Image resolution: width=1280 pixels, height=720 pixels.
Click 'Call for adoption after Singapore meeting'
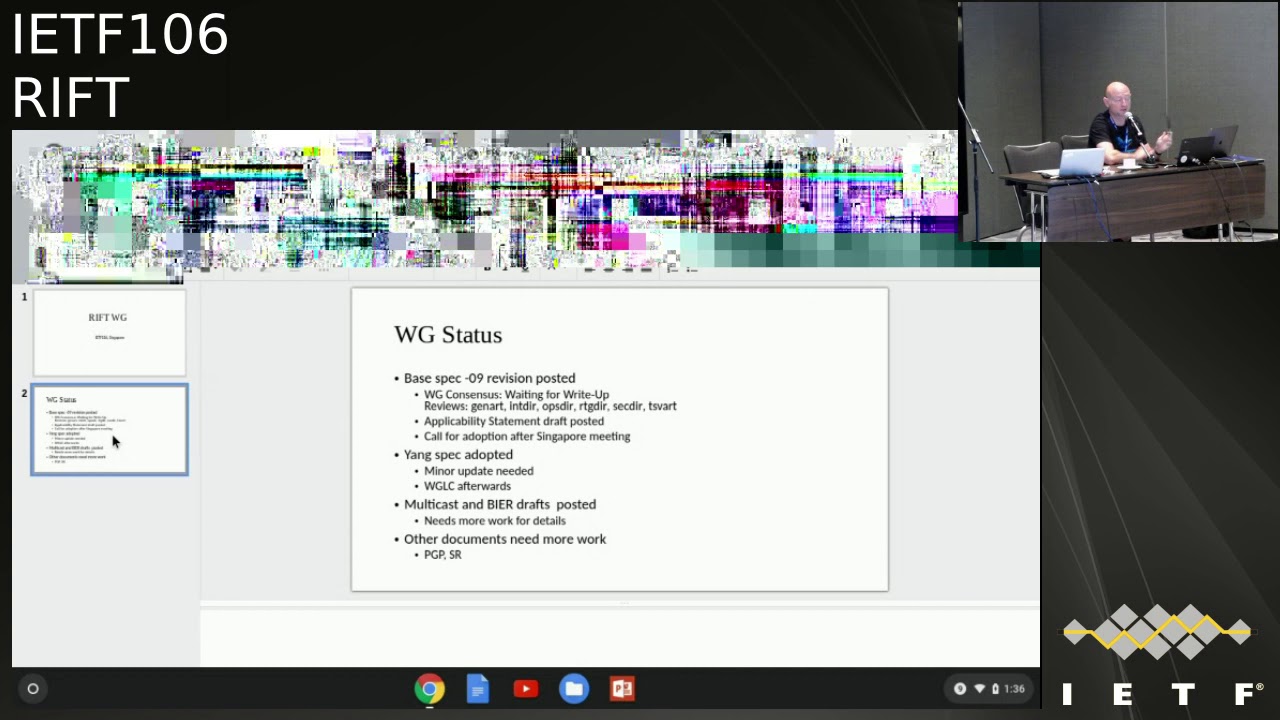pos(527,436)
